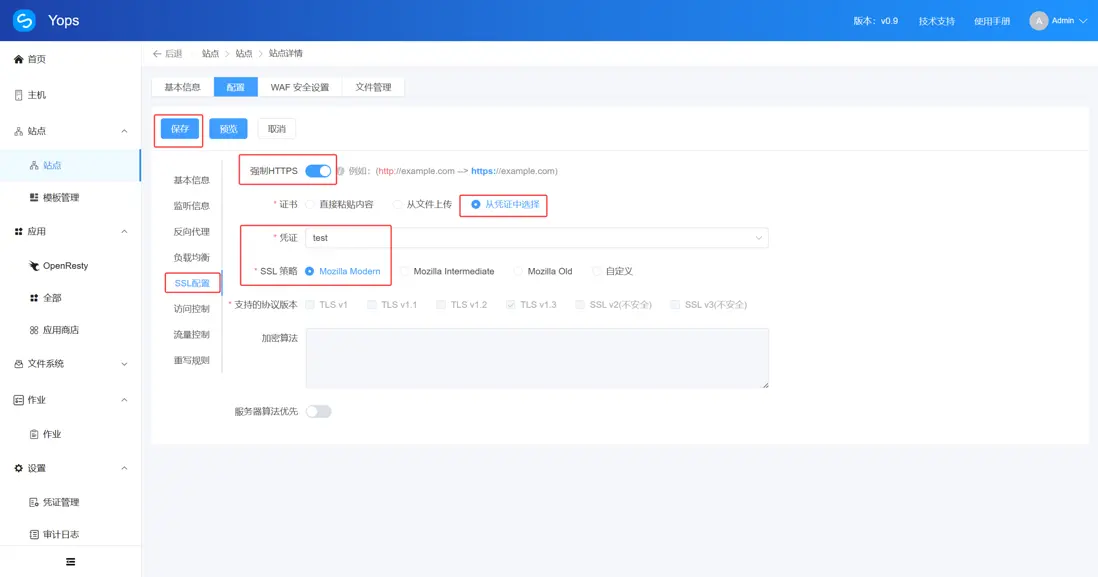Viewport: 1098px width, 577px height.
Task: Expand the 文件系统 sidebar group
Action: pyautogui.click(x=124, y=364)
